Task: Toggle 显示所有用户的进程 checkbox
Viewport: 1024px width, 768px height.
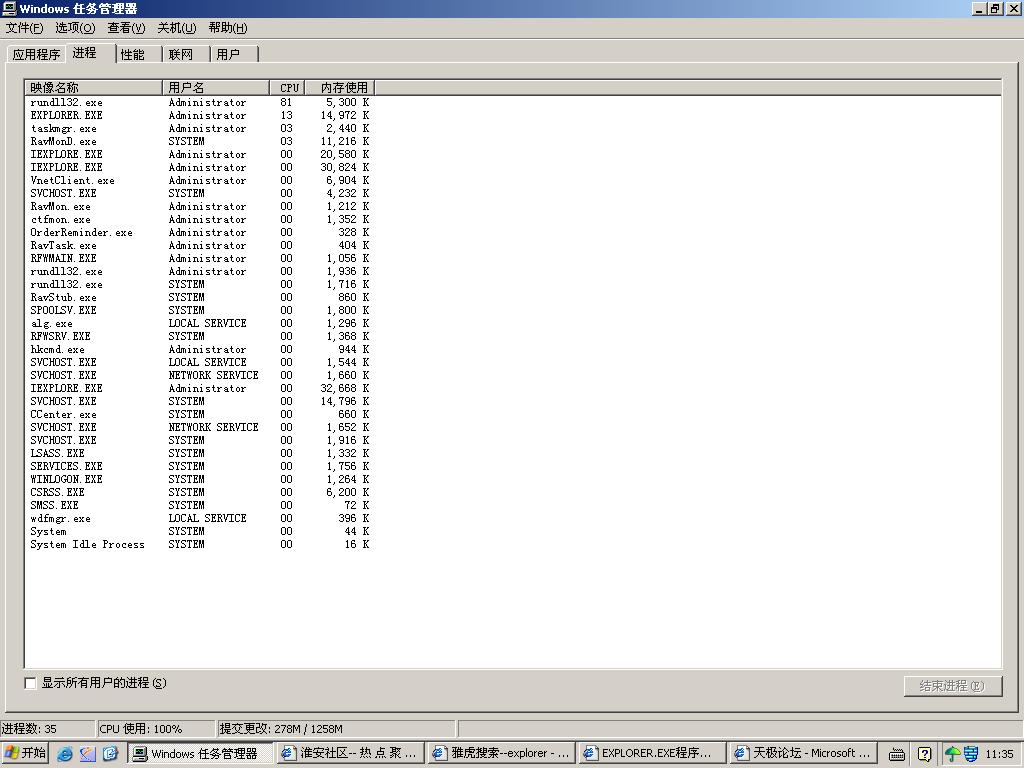Action: [30, 683]
